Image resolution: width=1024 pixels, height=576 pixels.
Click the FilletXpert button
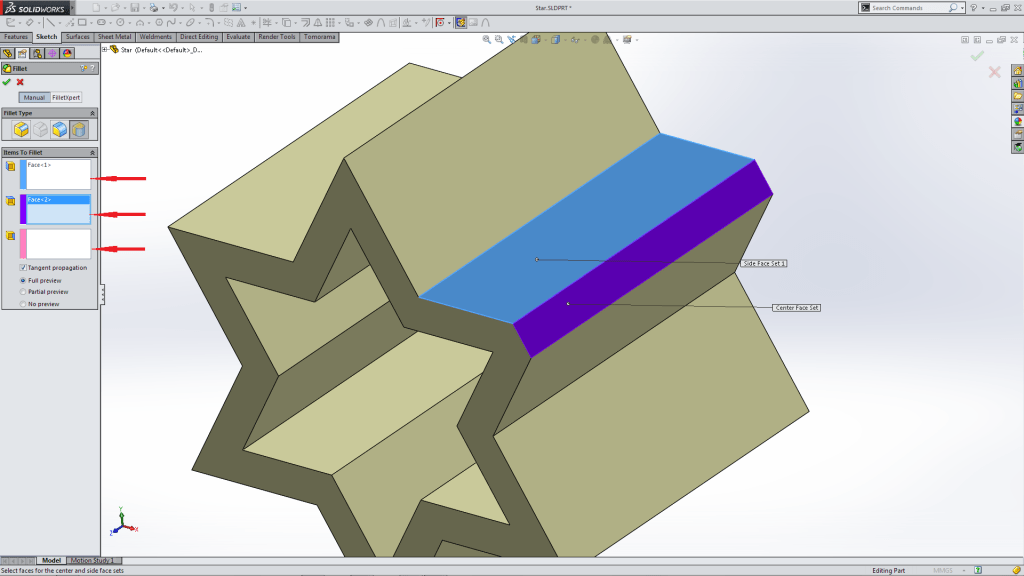pos(66,98)
